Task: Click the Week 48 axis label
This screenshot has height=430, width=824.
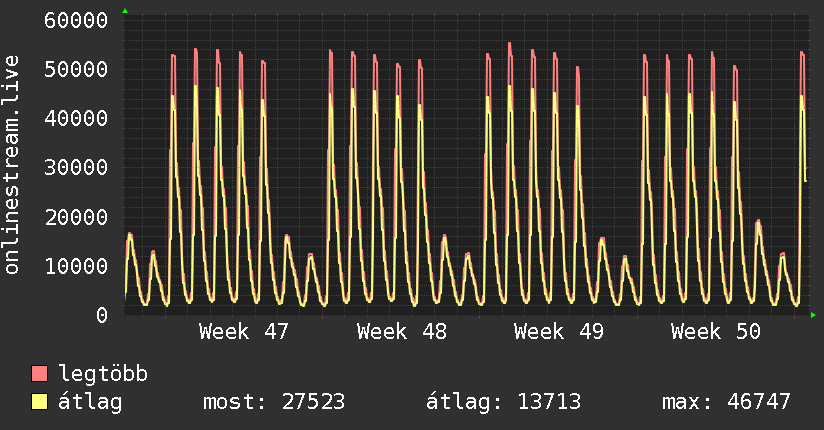Action: (401, 332)
